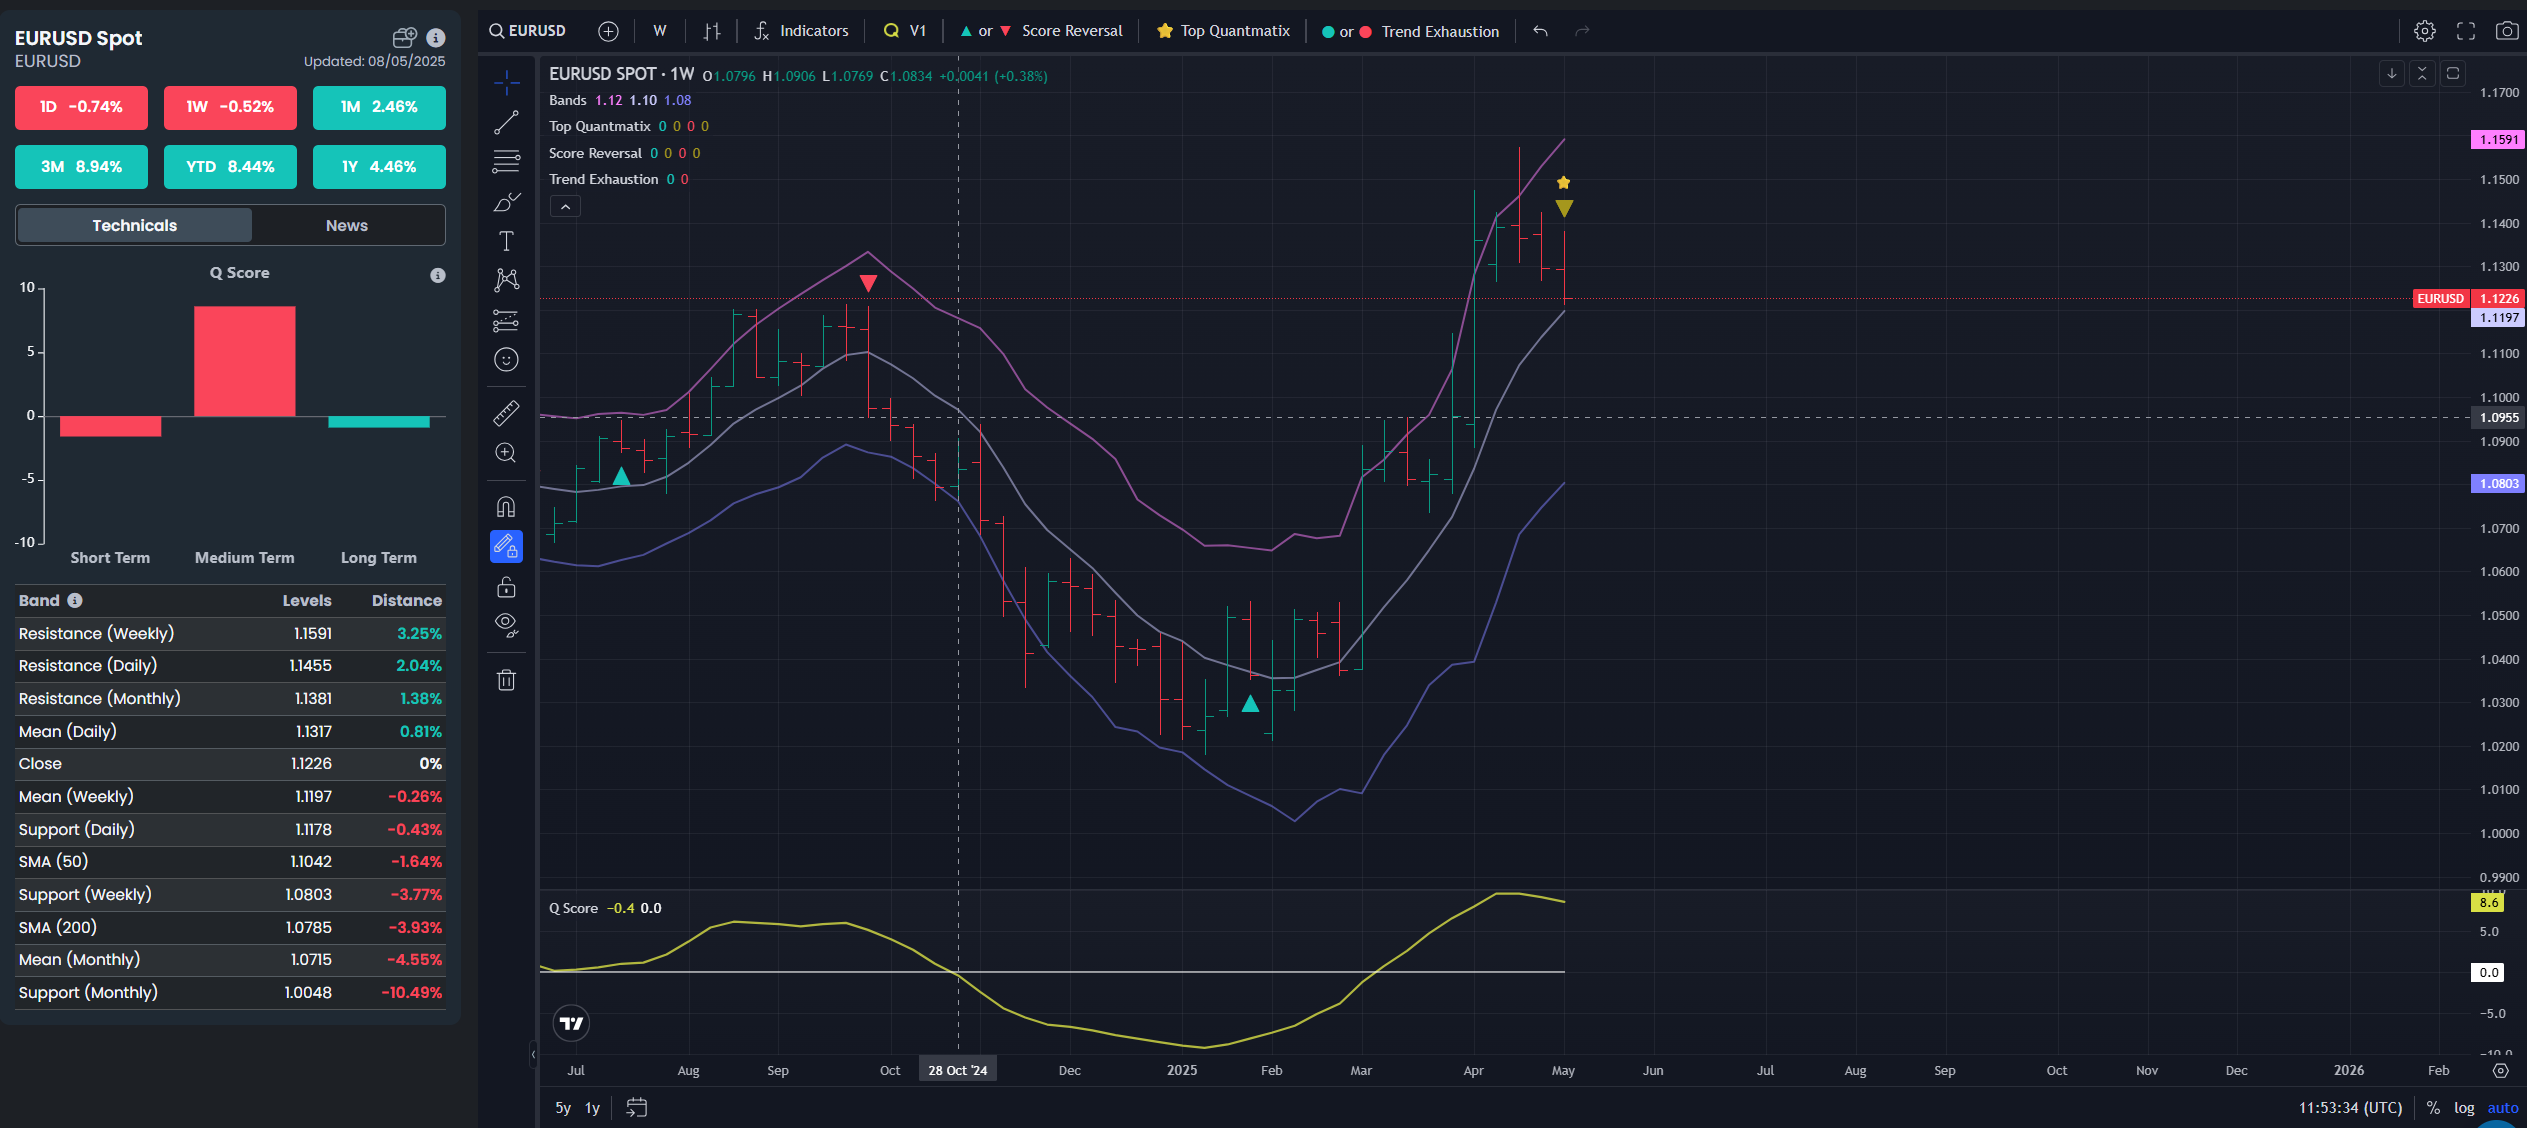2527x1128 pixels.
Task: Toggle log scale on chart
Action: click(x=2464, y=1108)
